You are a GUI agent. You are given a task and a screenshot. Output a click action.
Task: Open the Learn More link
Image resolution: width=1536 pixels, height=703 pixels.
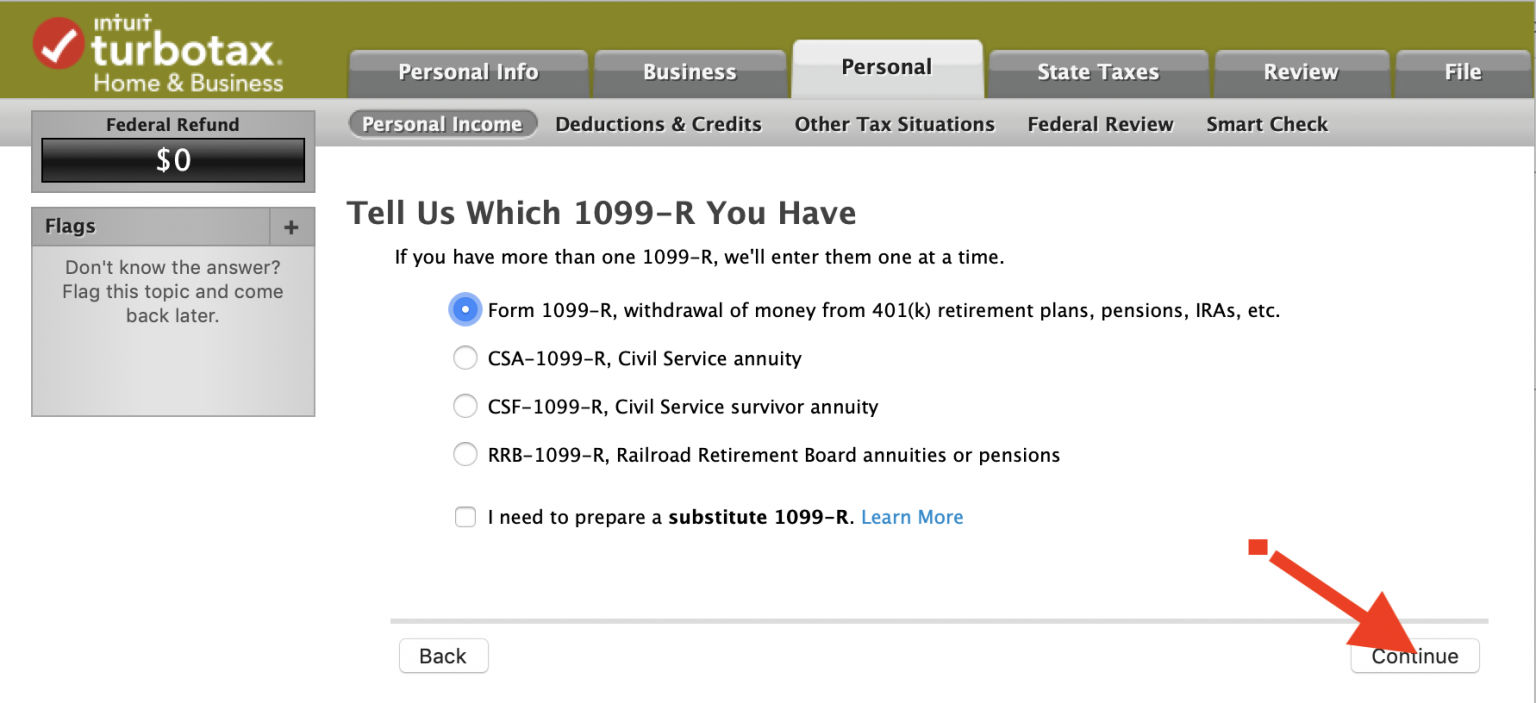click(x=911, y=517)
